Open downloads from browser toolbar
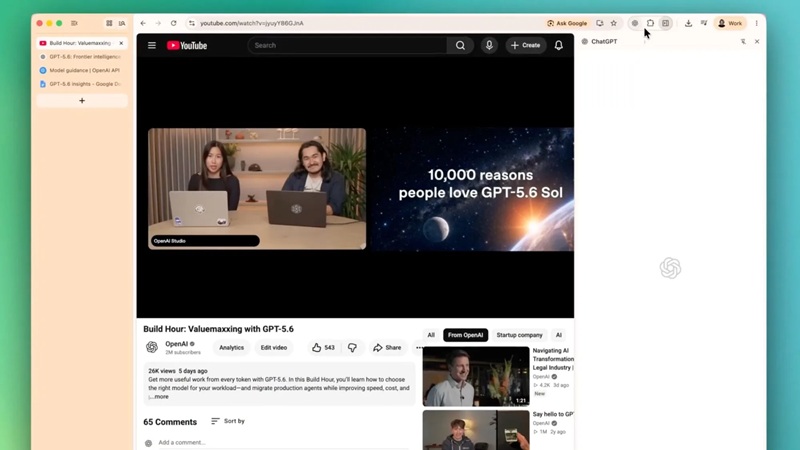Viewport: 800px width, 450px height. [x=688, y=23]
